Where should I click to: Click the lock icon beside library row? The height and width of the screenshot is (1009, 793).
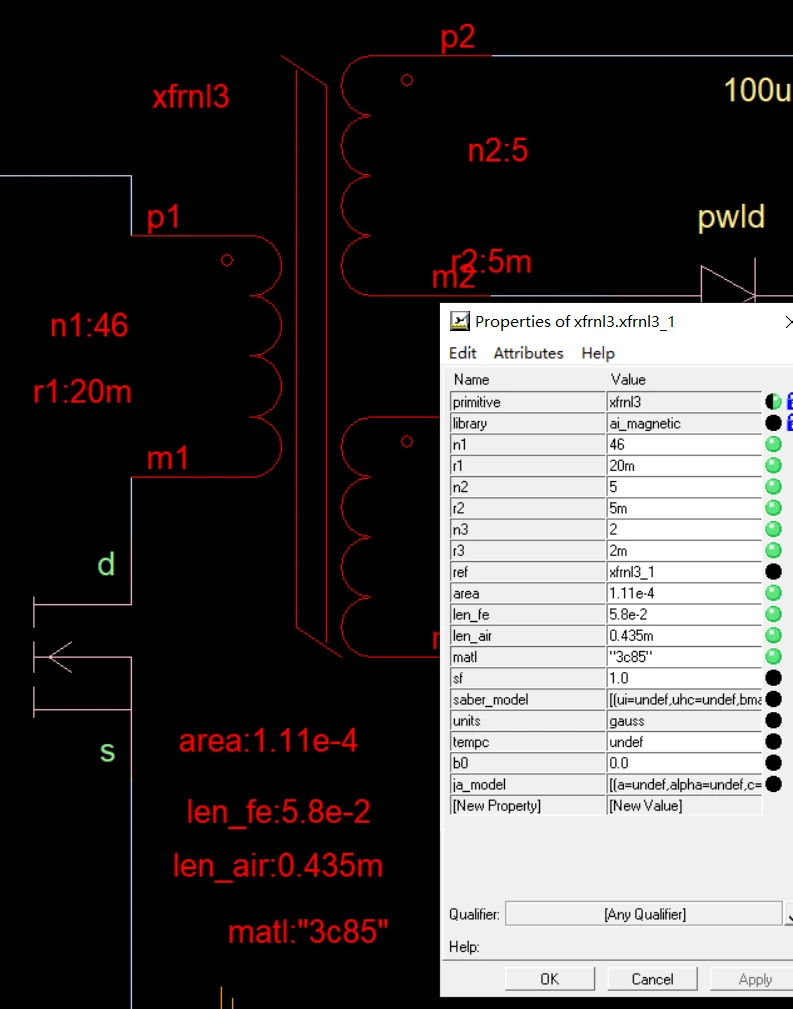click(789, 423)
